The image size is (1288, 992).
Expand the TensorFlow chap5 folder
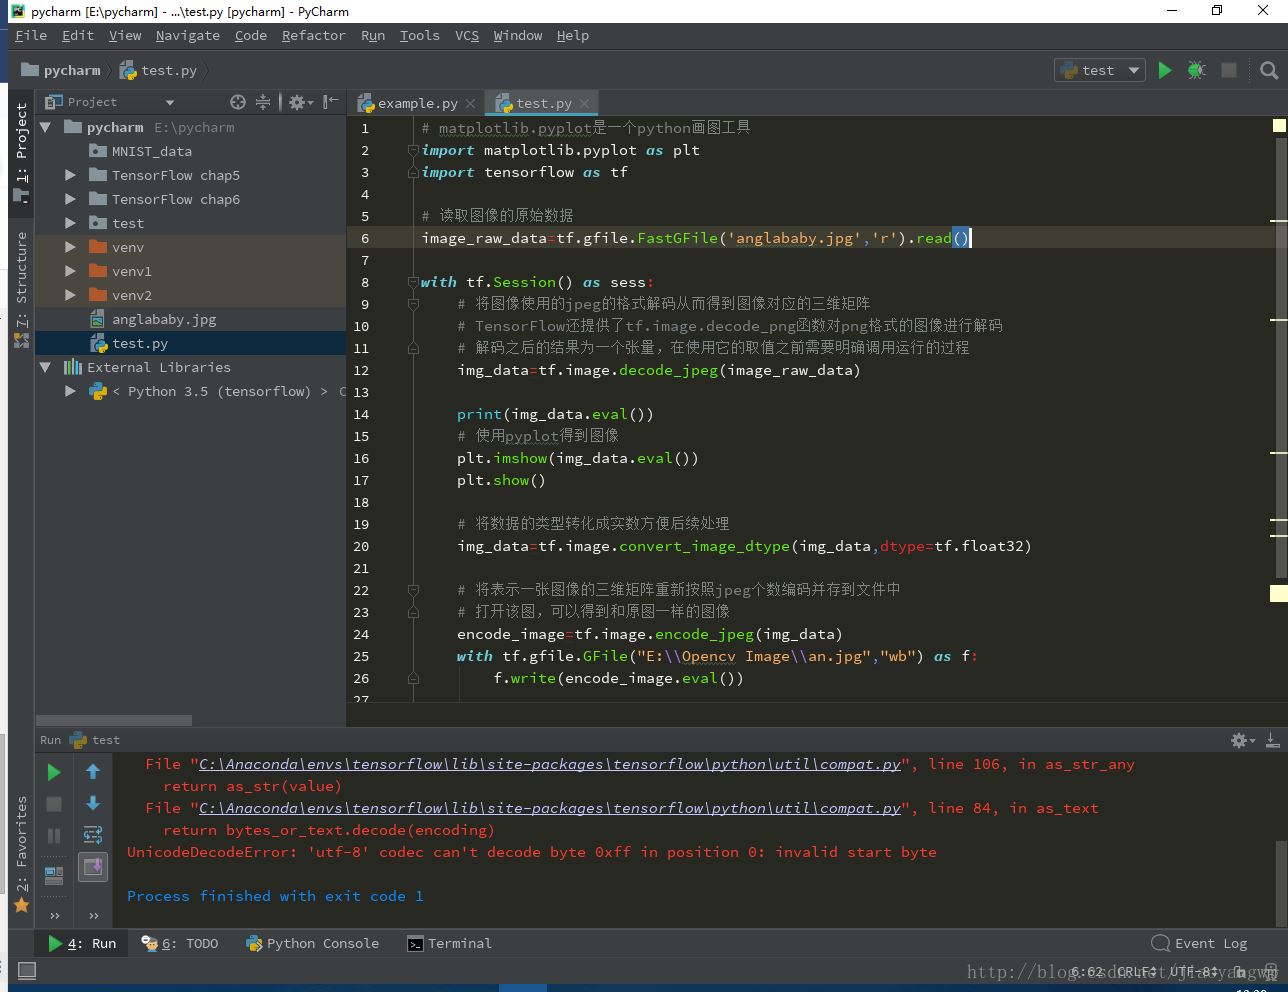[x=70, y=175]
